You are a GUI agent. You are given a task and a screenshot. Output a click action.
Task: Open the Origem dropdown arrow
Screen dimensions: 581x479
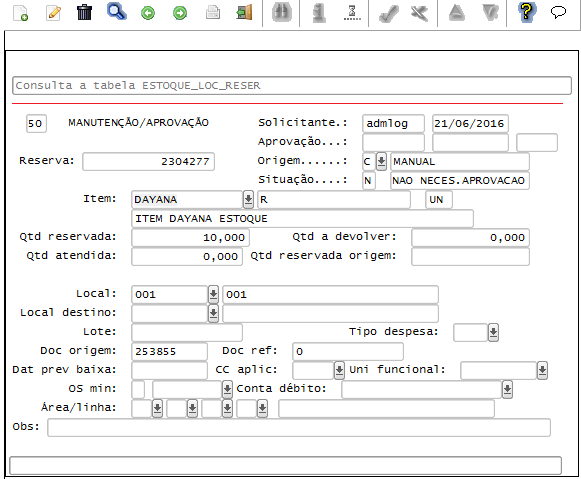point(381,162)
